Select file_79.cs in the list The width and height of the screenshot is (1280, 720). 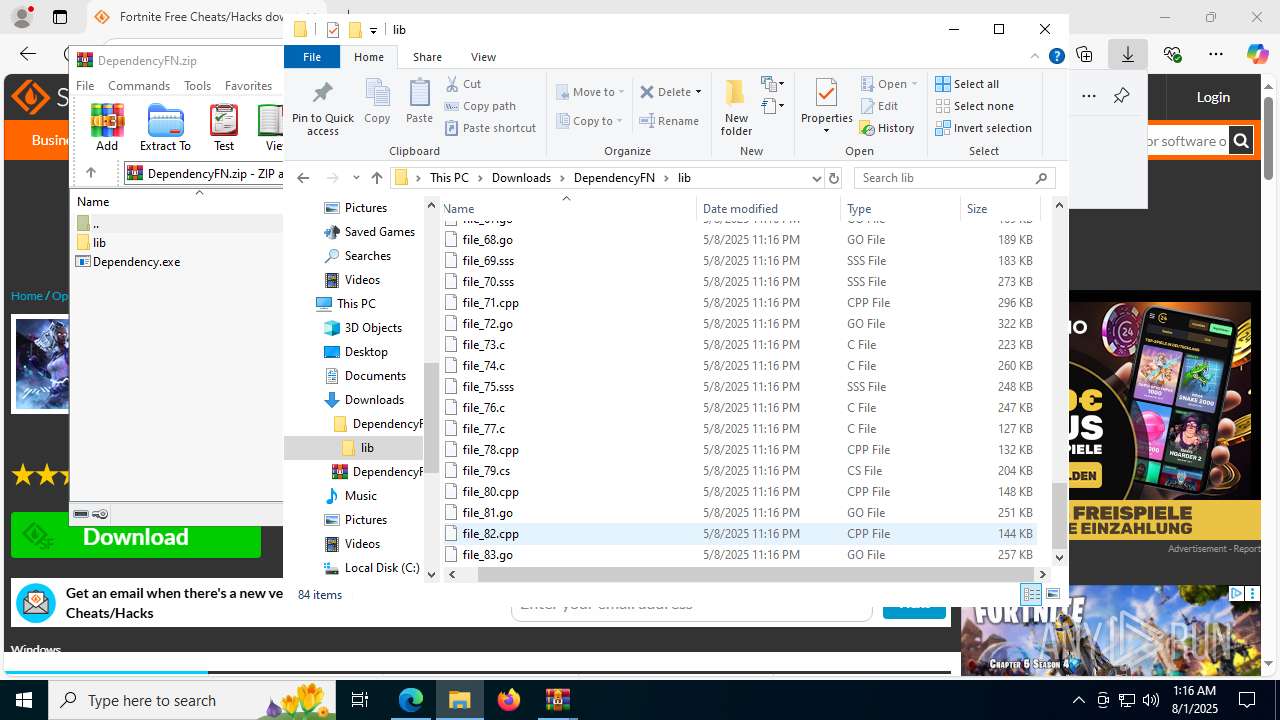(740, 471)
